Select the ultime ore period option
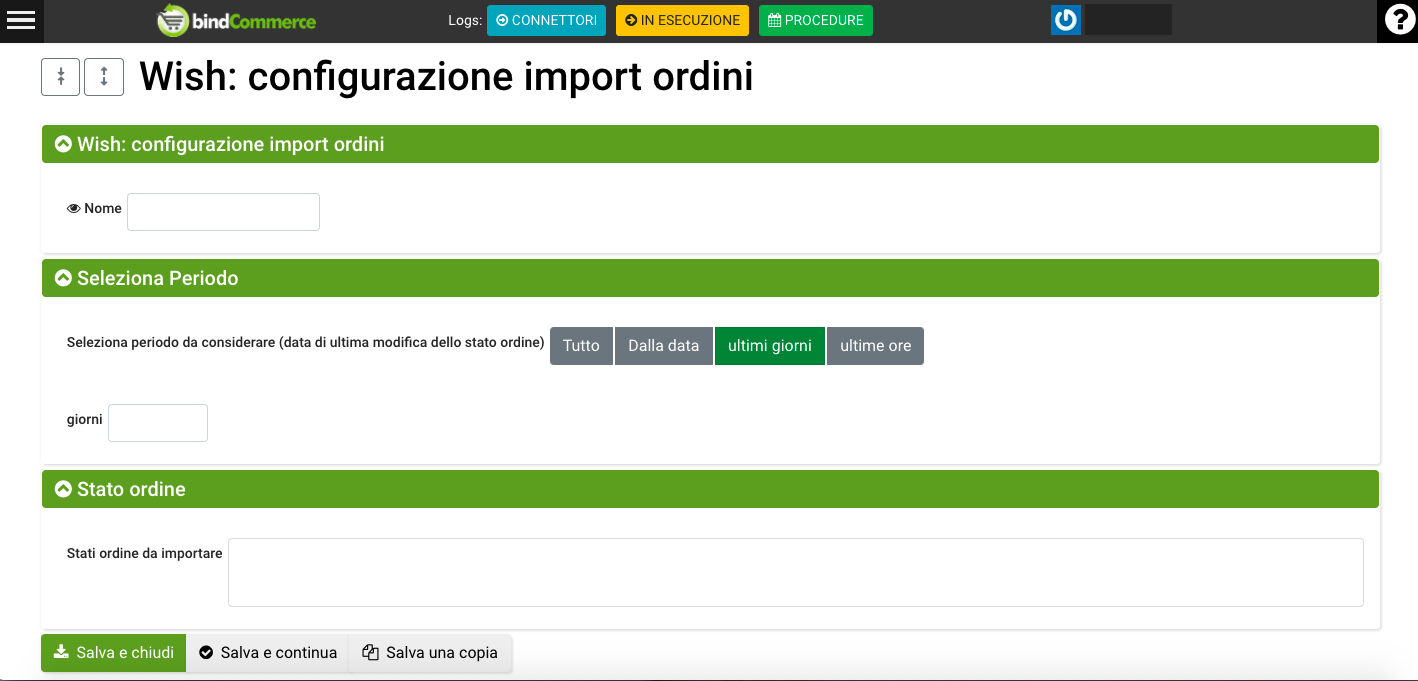 pos(875,346)
